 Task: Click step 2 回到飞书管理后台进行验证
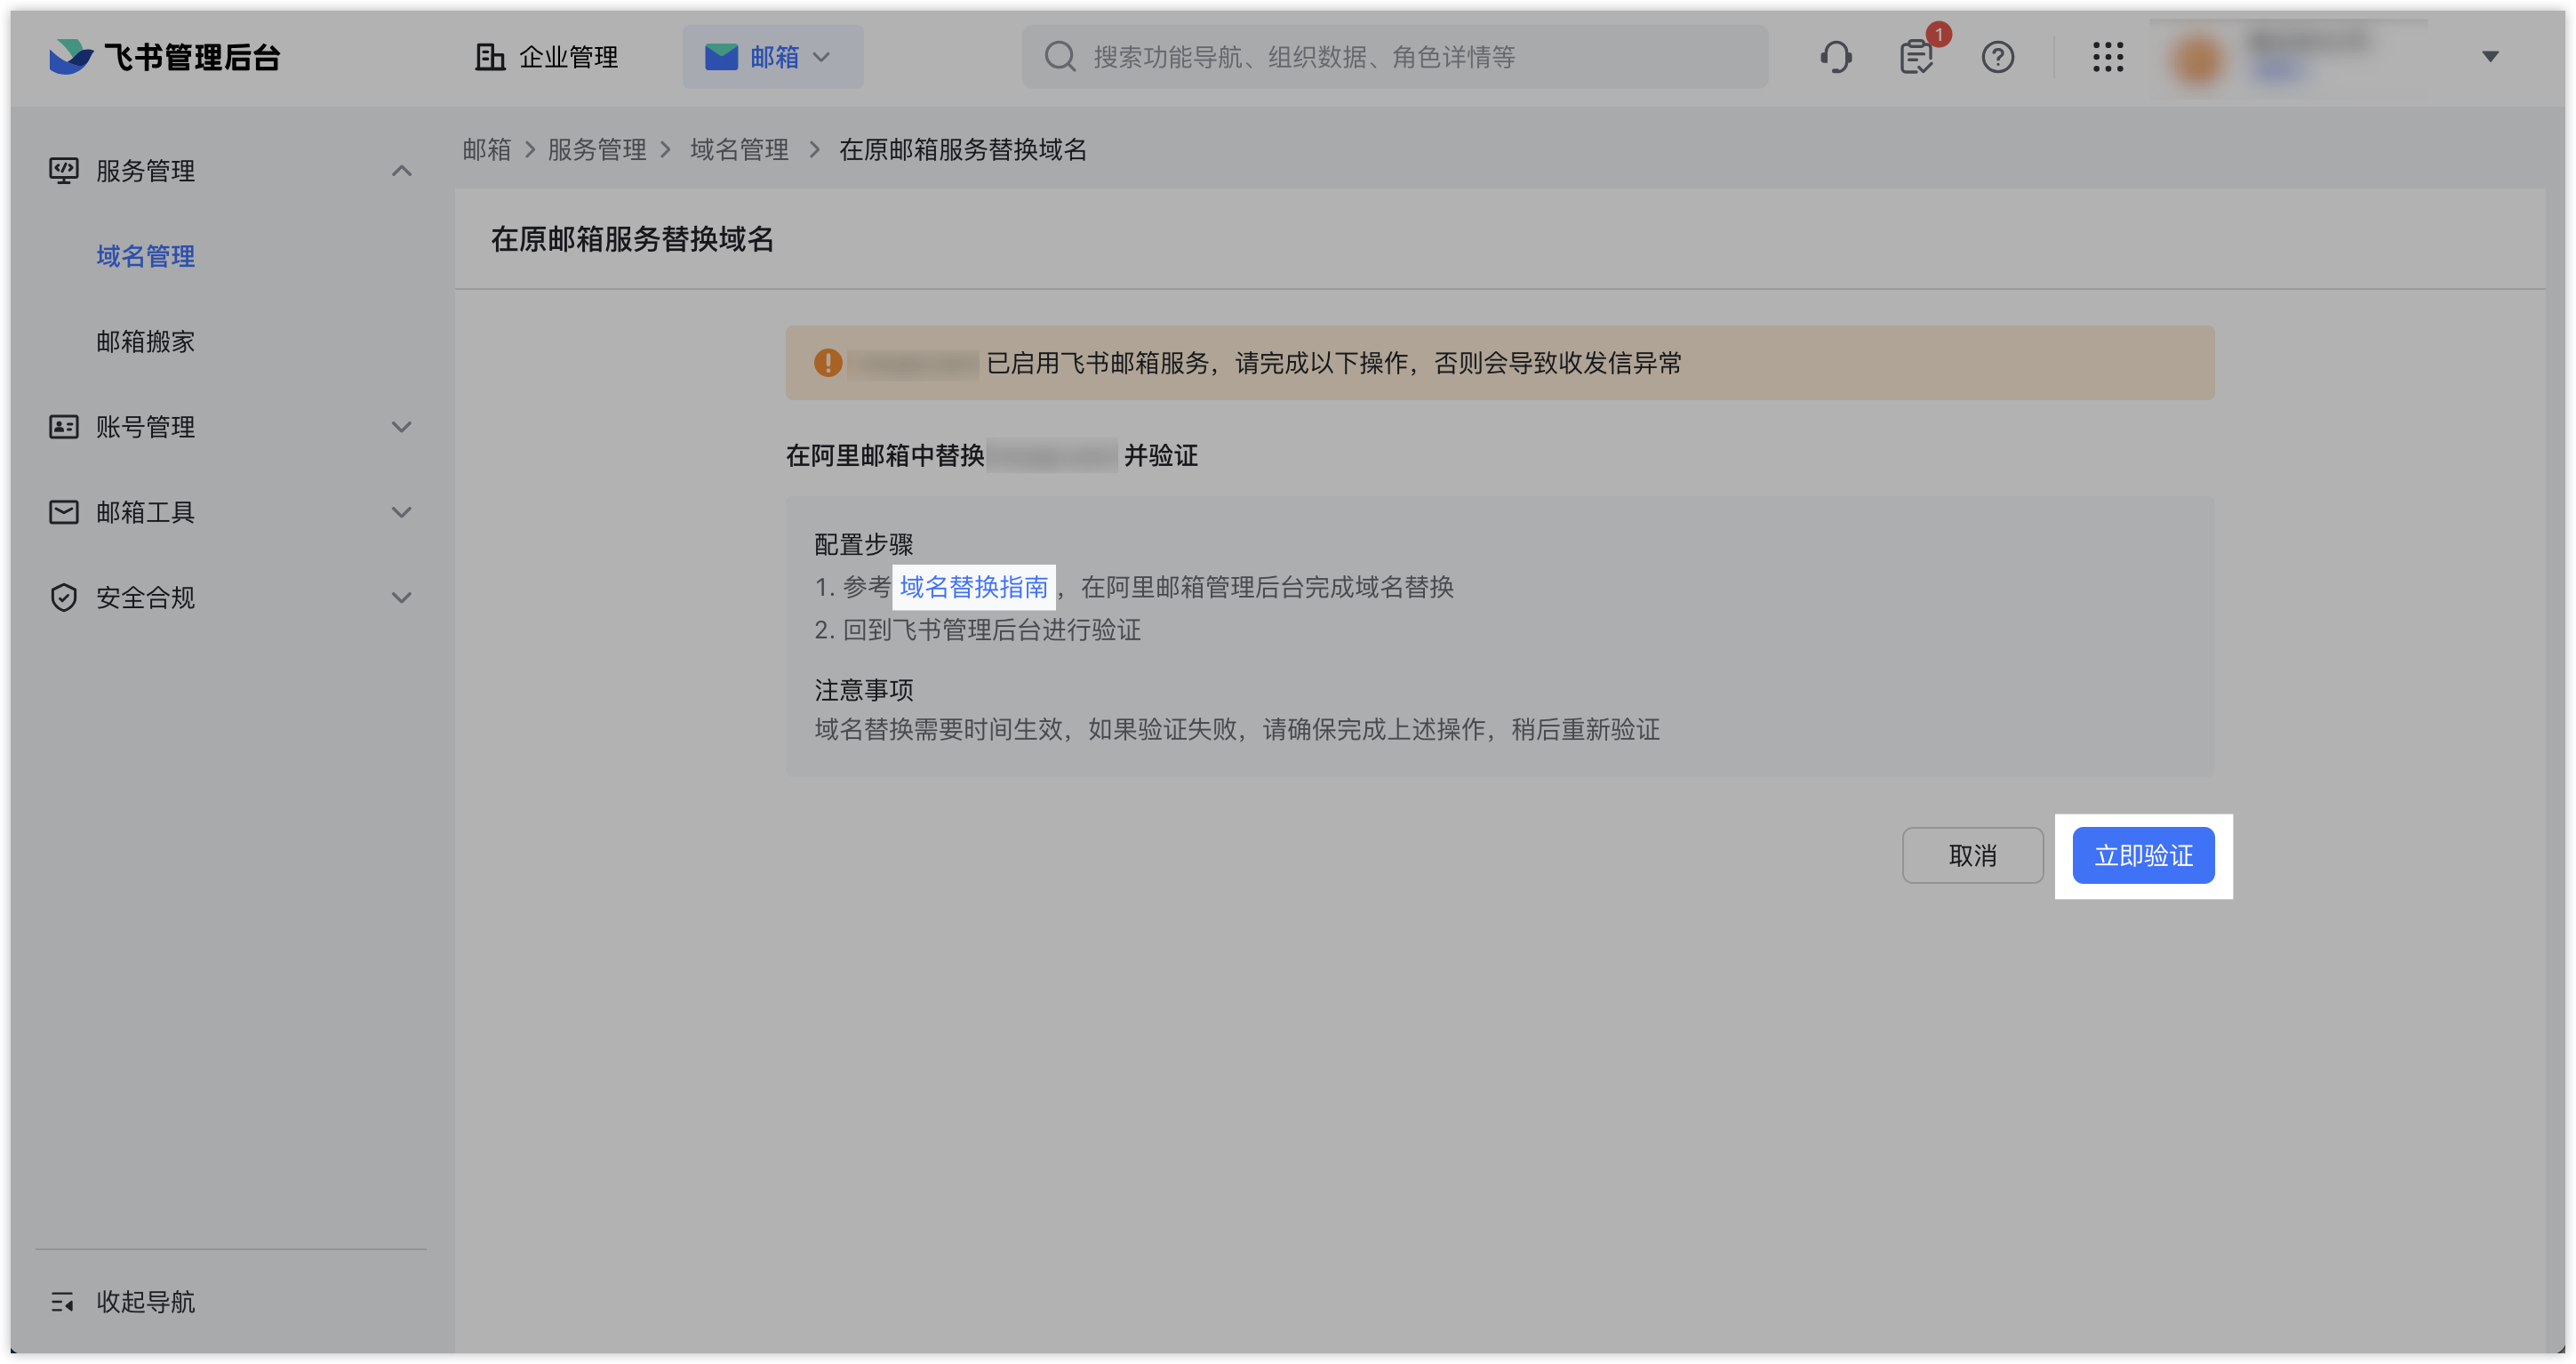[x=978, y=630]
